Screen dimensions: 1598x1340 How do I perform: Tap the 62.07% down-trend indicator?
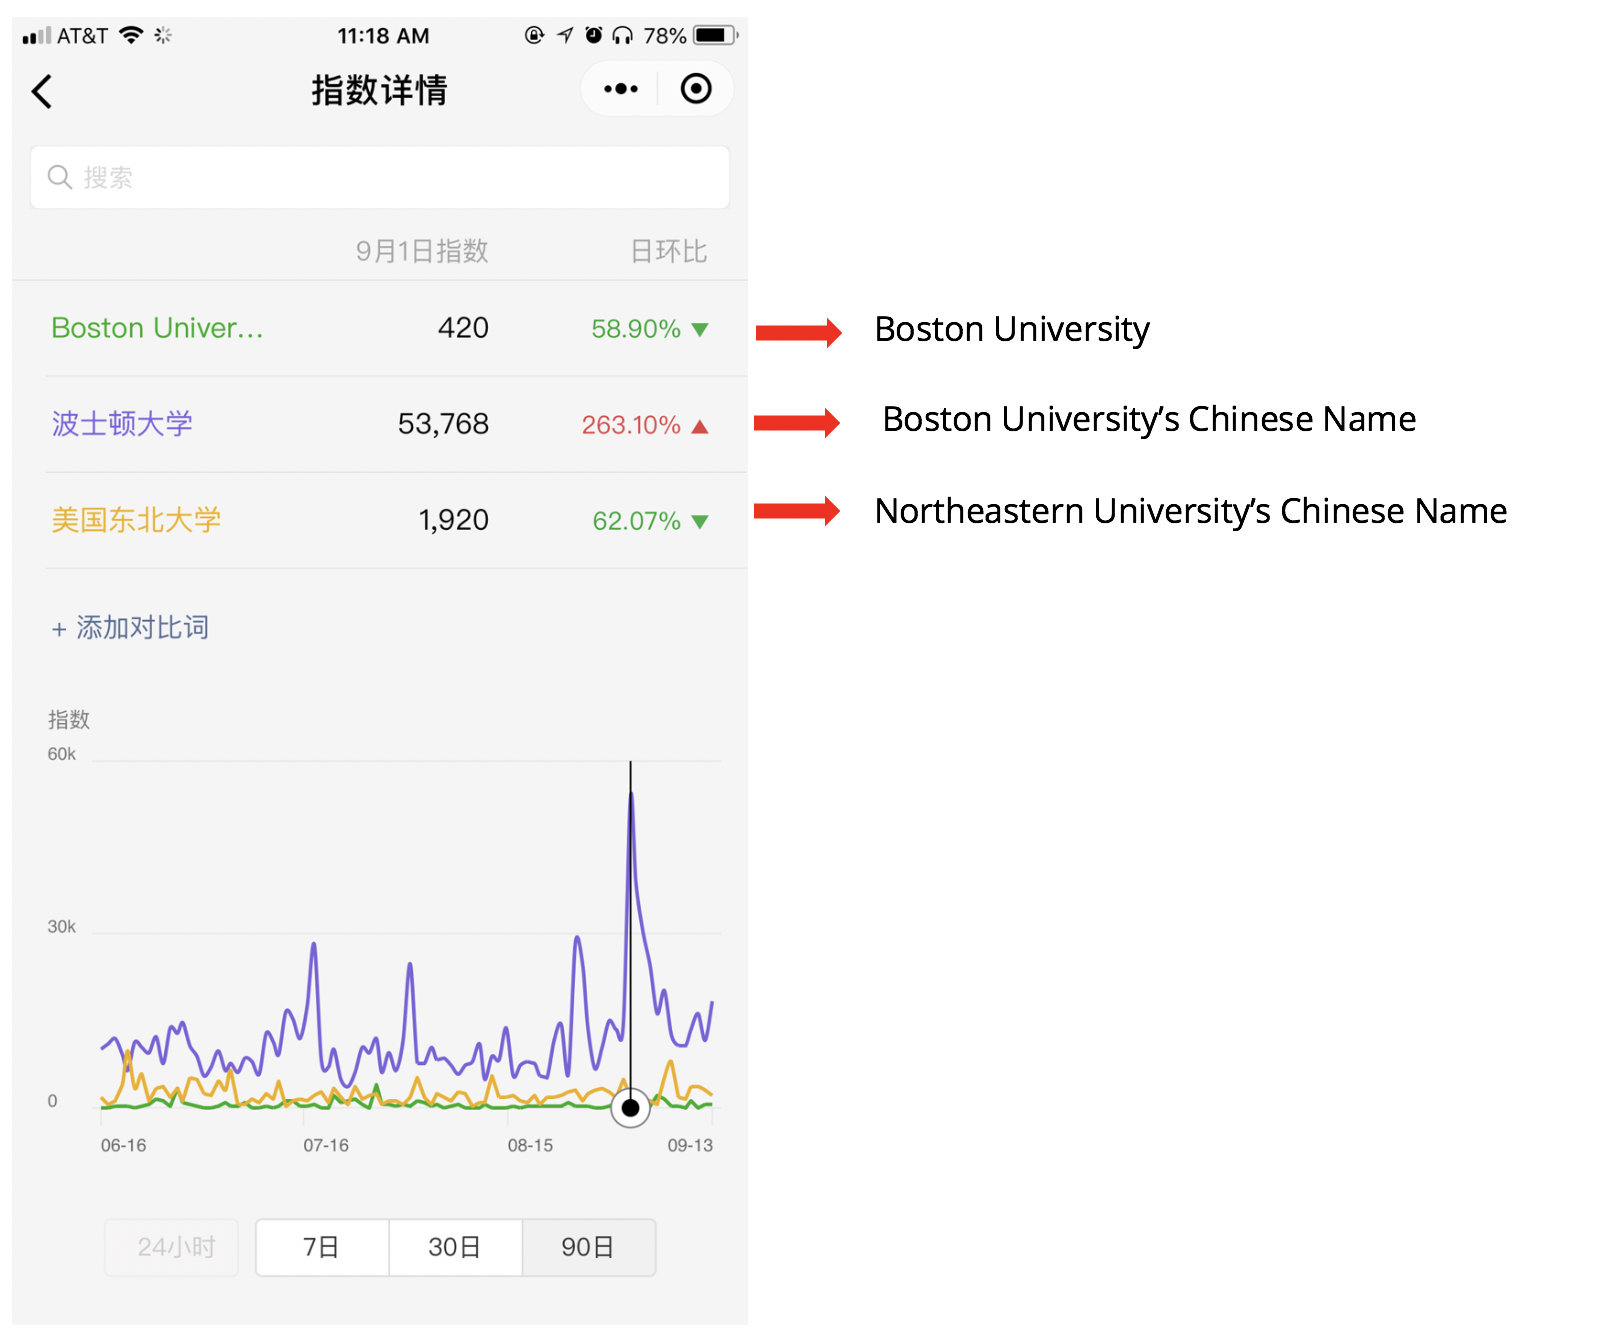tap(650, 521)
